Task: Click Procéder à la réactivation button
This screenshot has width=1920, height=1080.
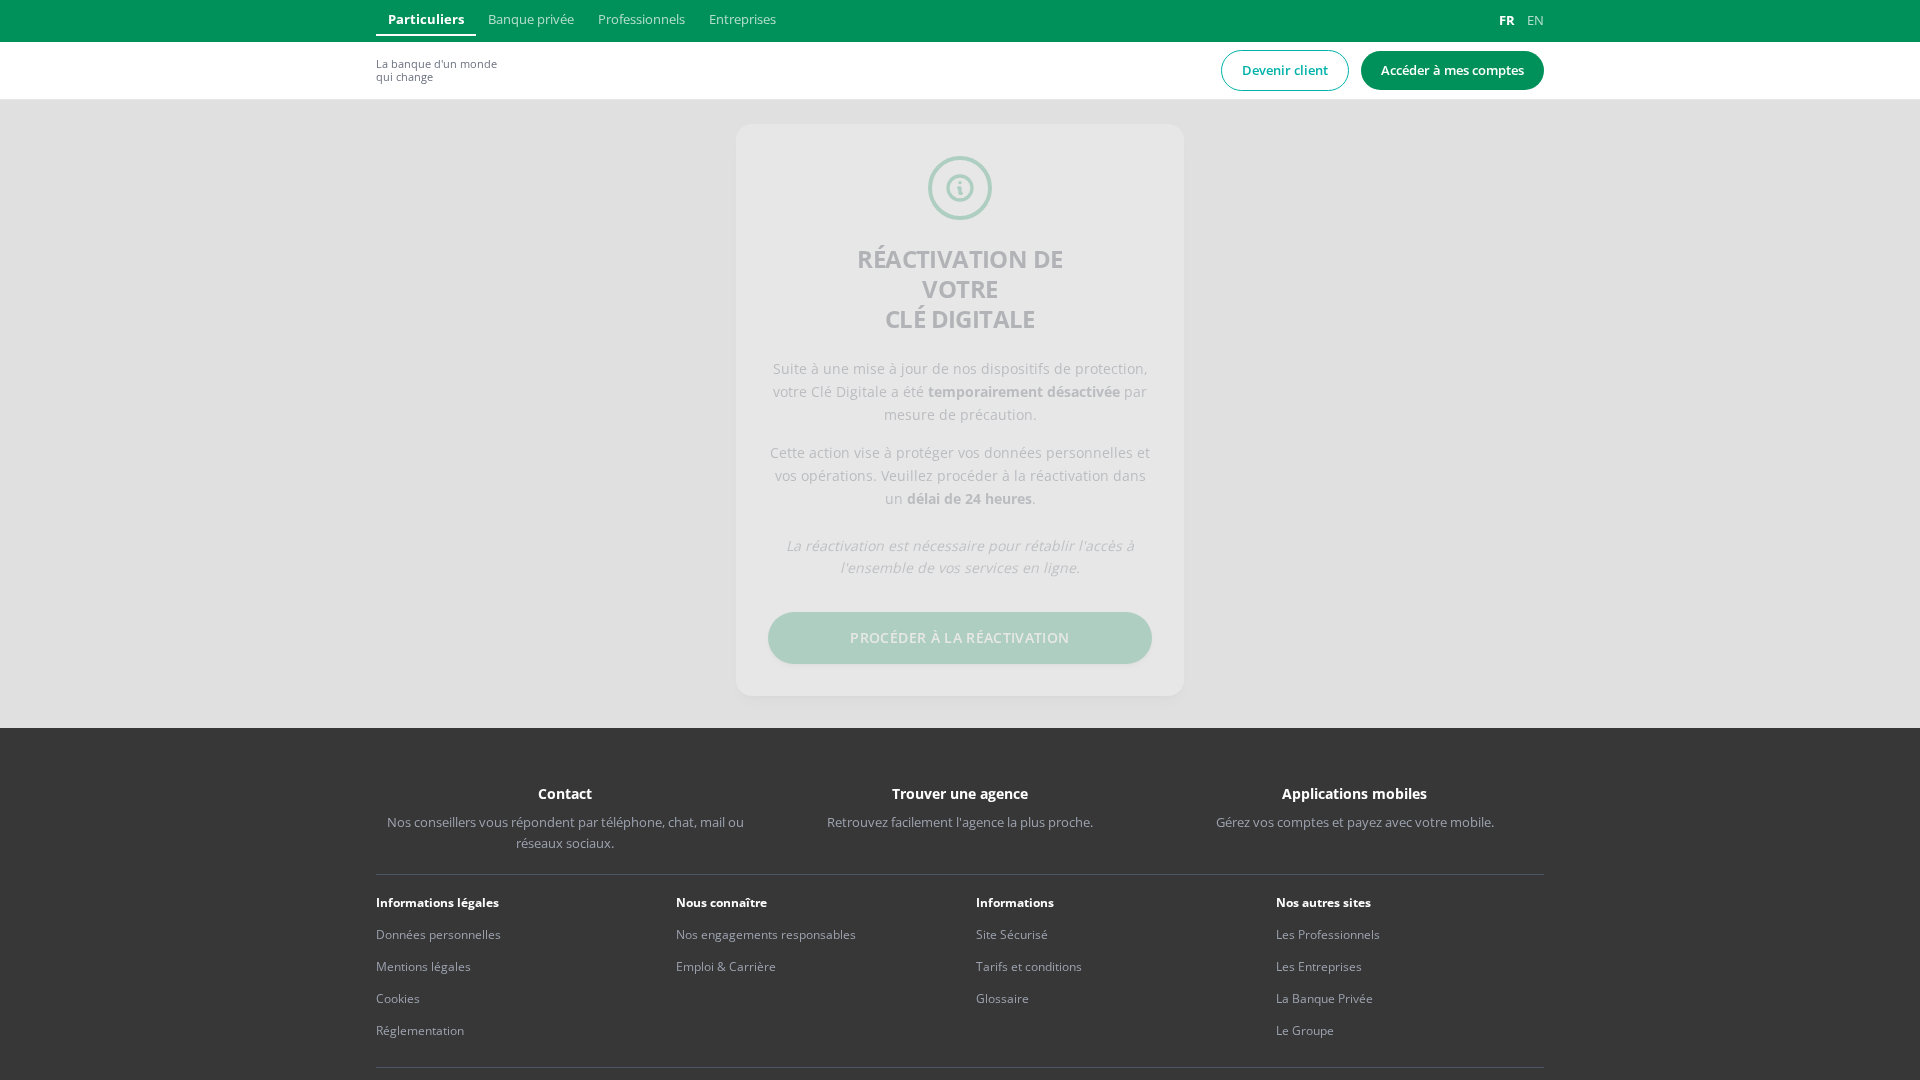Action: click(x=960, y=638)
